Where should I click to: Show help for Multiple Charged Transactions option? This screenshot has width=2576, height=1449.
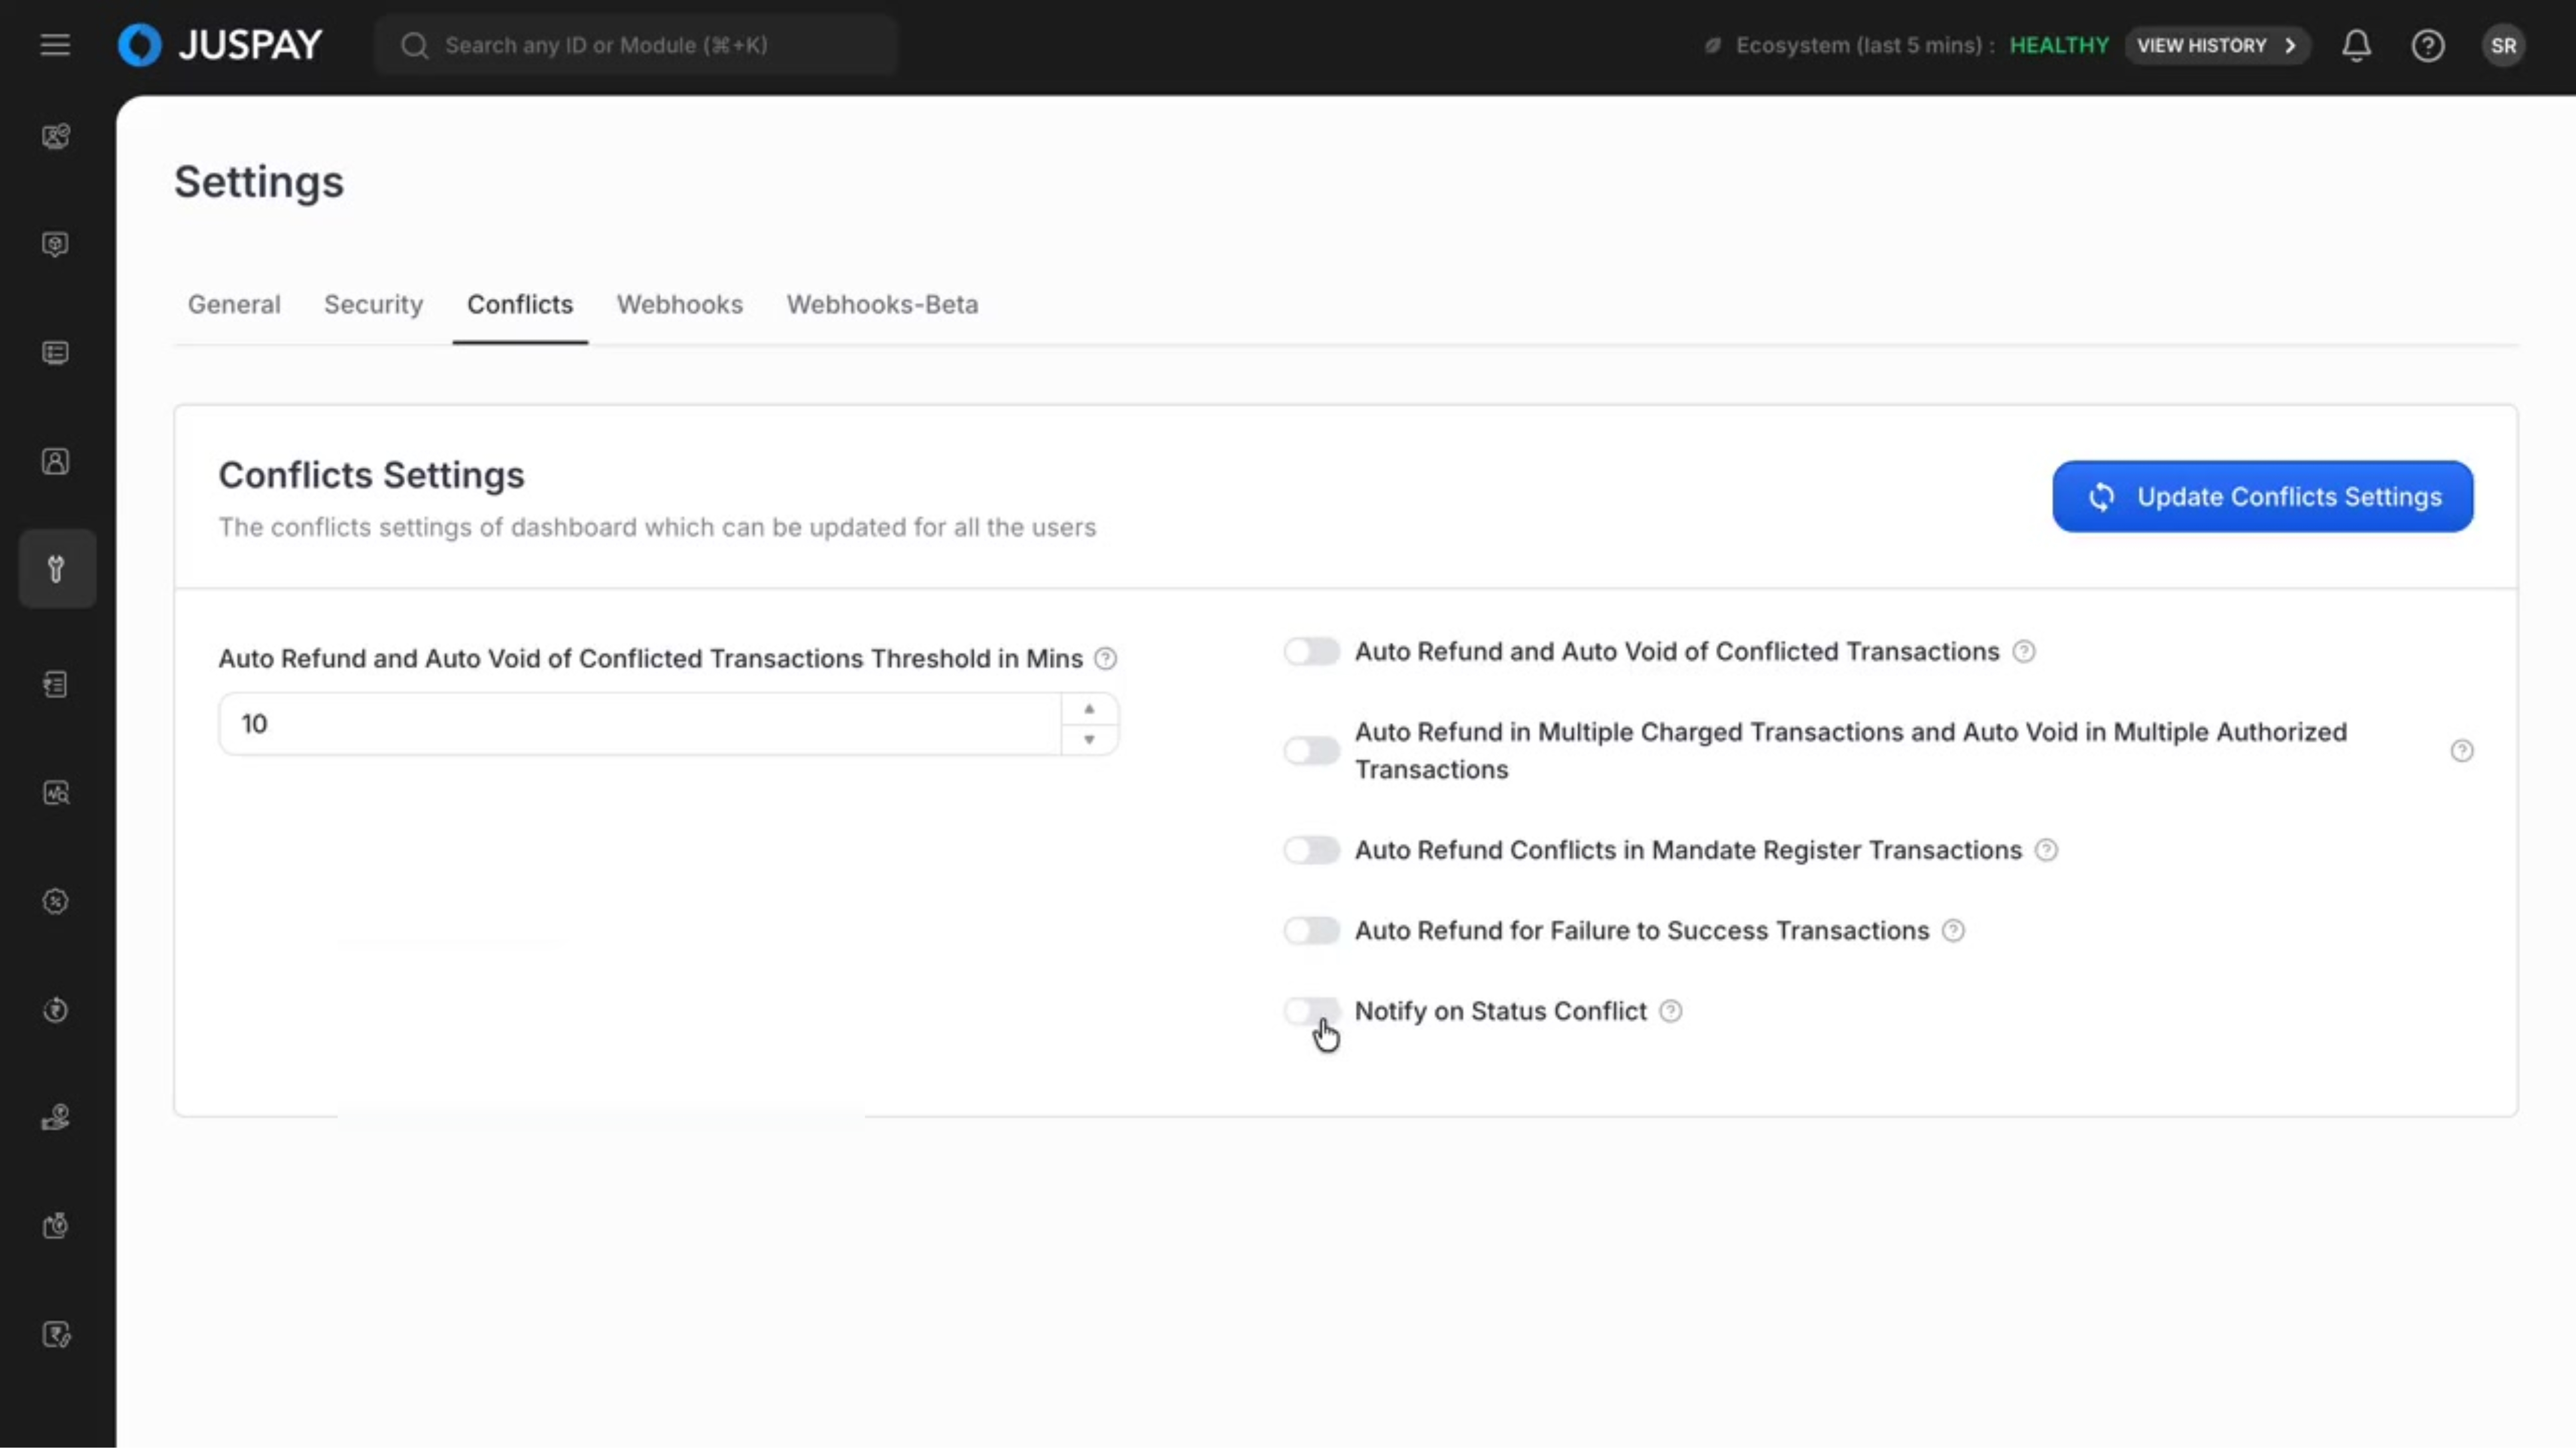[2462, 751]
